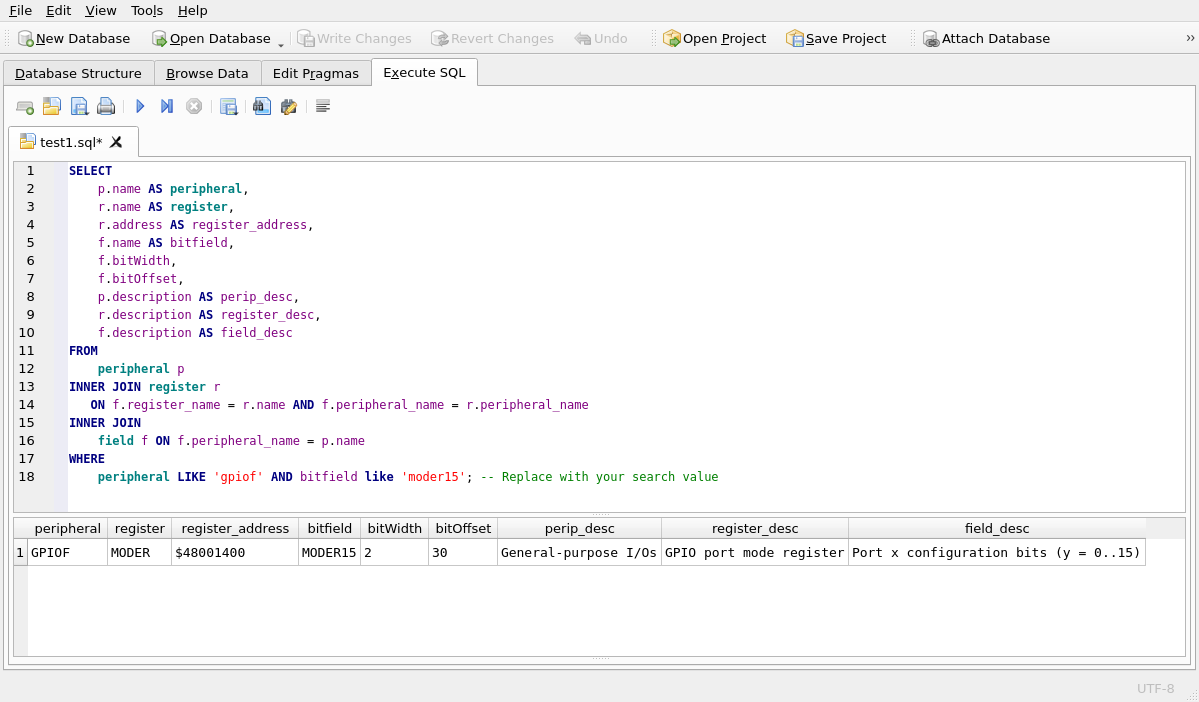Screen dimensions: 1199x702
Task: Execute all SQL statements
Action: point(139,107)
